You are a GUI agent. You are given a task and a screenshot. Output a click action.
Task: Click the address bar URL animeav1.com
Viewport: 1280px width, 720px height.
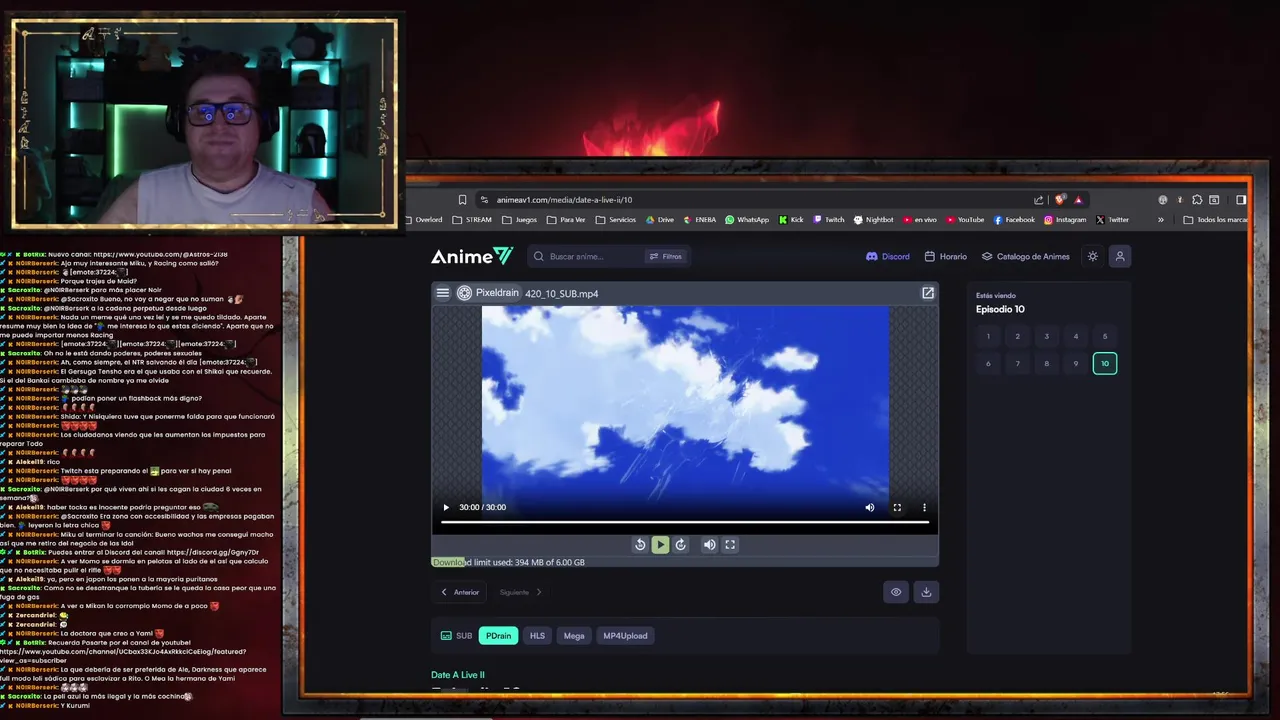(564, 199)
